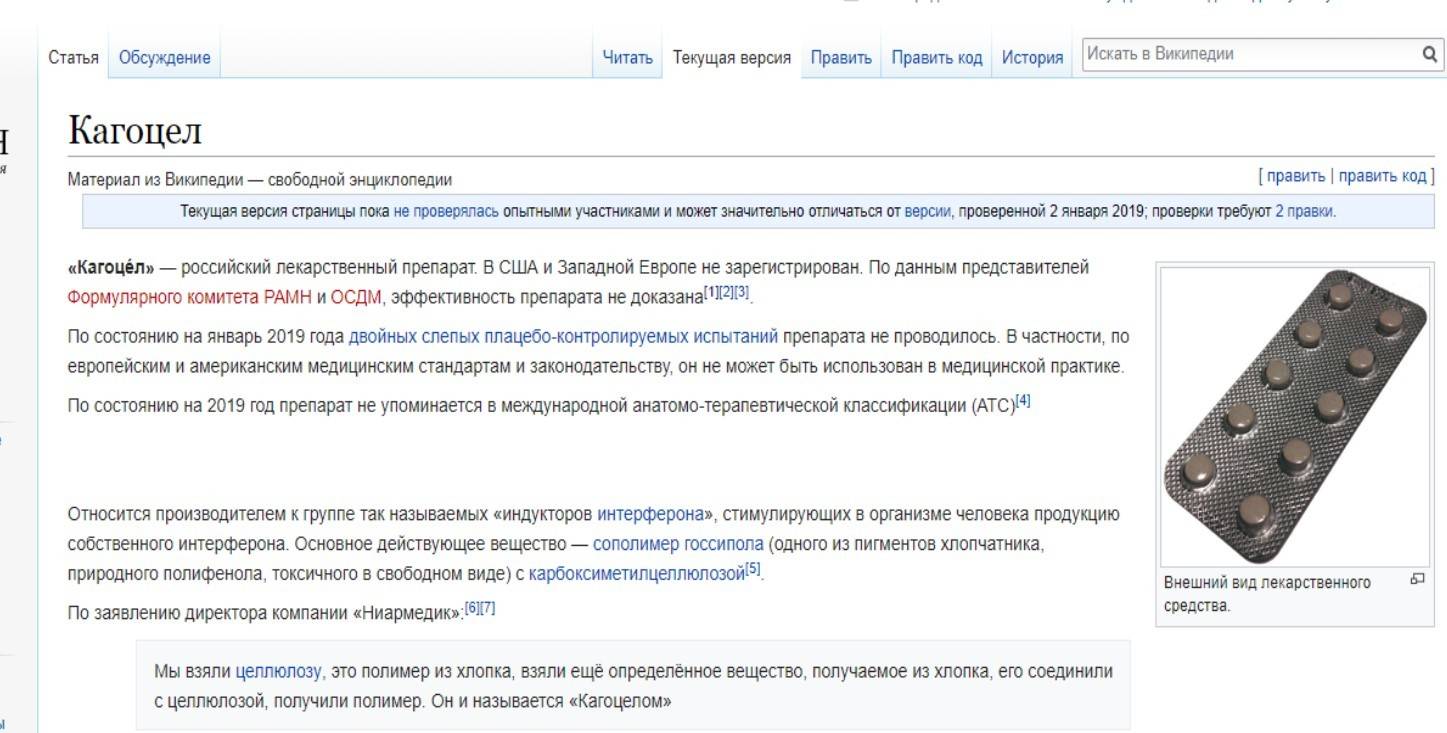
Task: Click the search magnifier icon
Action: click(x=1429, y=55)
